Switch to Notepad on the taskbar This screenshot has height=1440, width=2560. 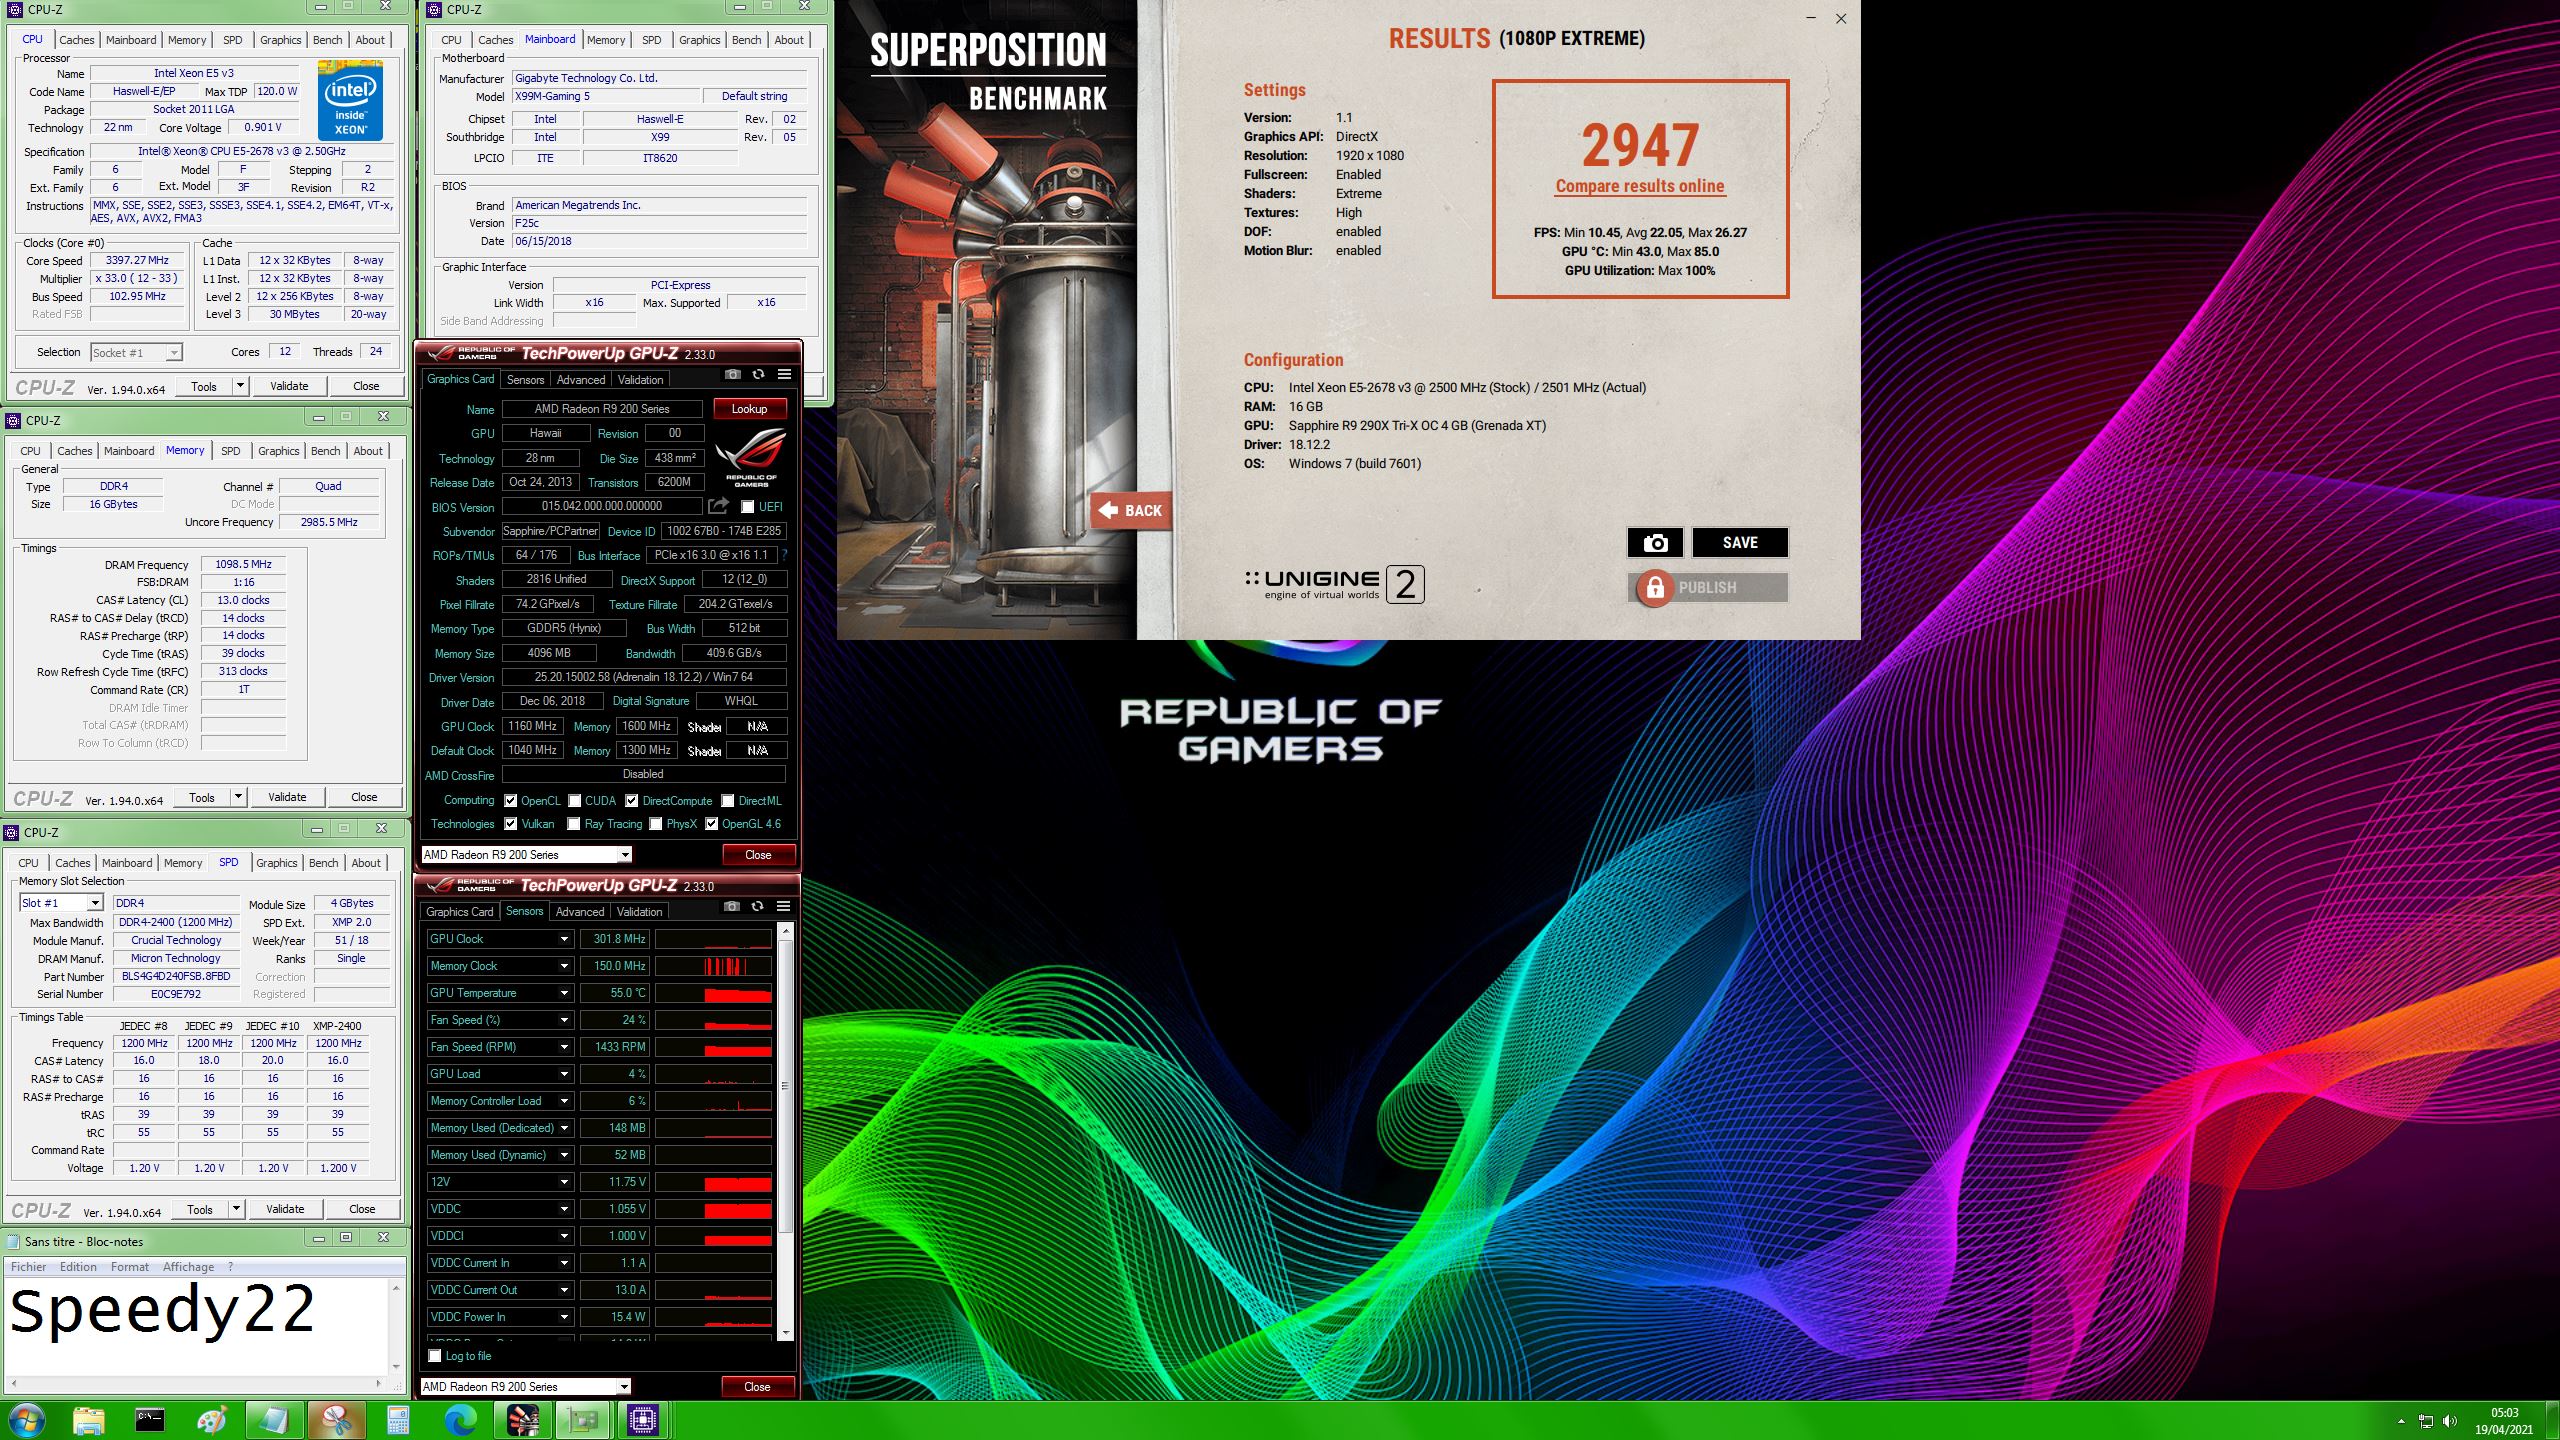[x=273, y=1420]
